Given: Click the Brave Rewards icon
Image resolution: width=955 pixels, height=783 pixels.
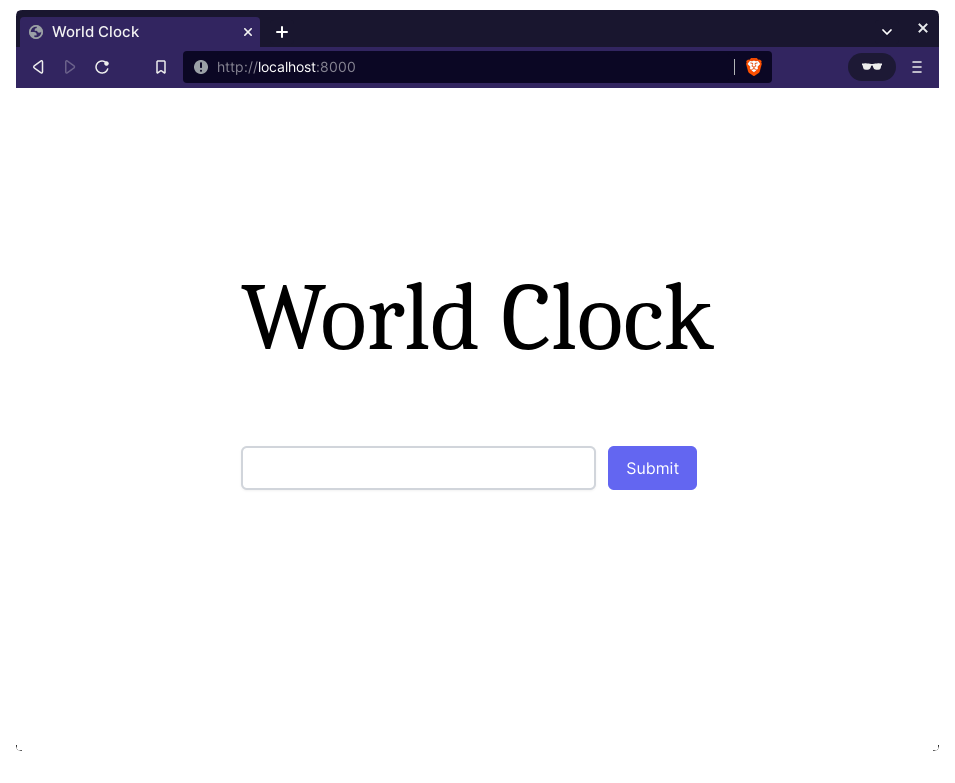Looking at the screenshot, I should coord(871,67).
